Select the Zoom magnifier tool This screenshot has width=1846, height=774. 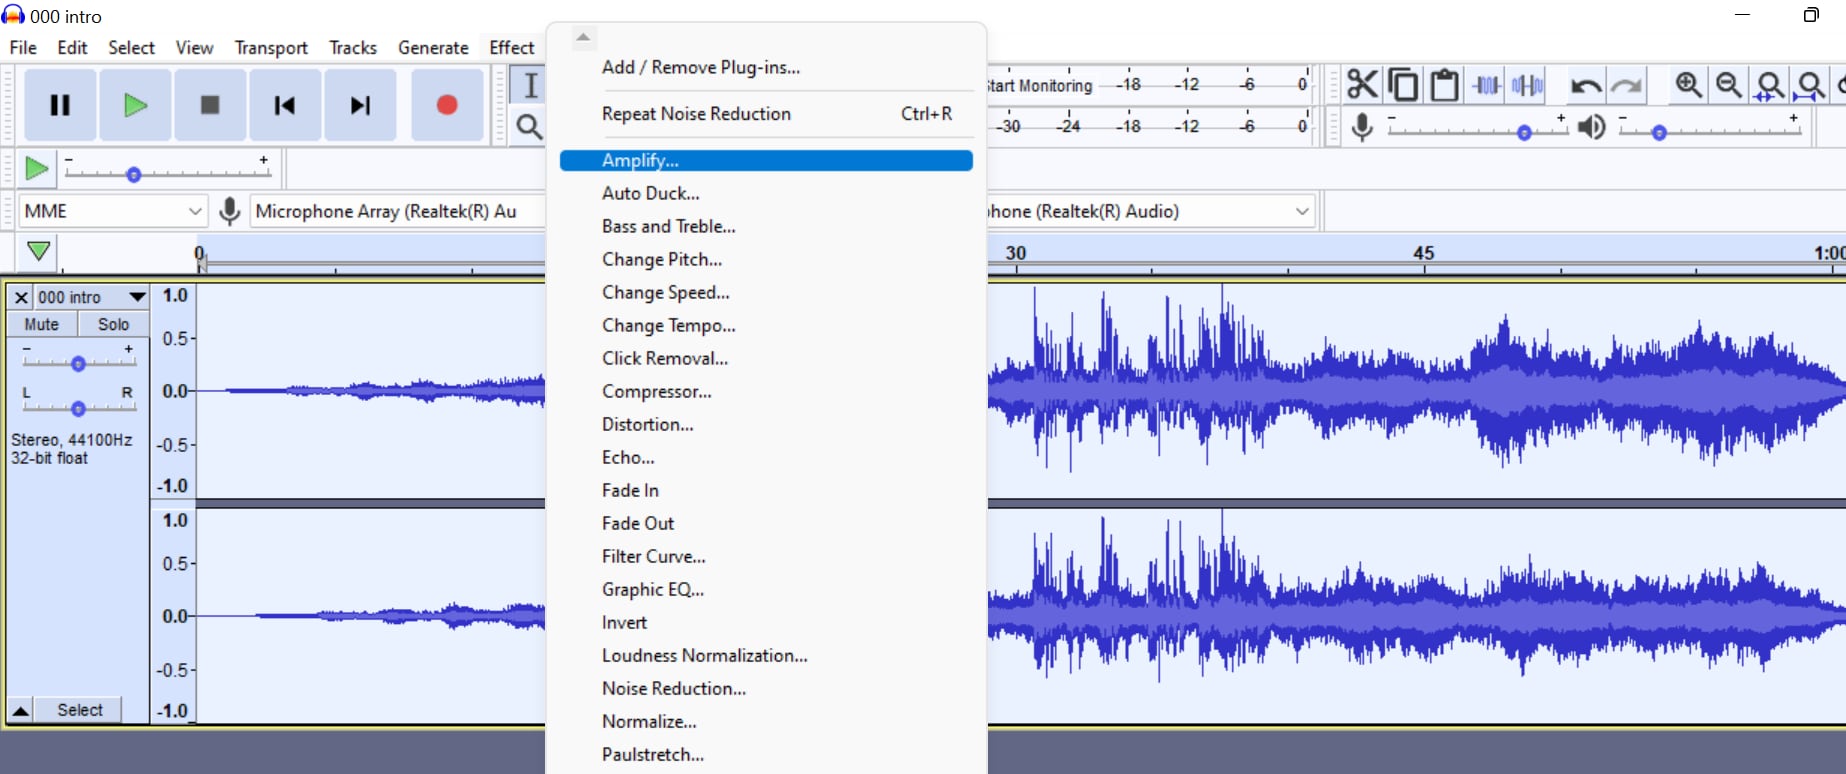pyautogui.click(x=529, y=127)
